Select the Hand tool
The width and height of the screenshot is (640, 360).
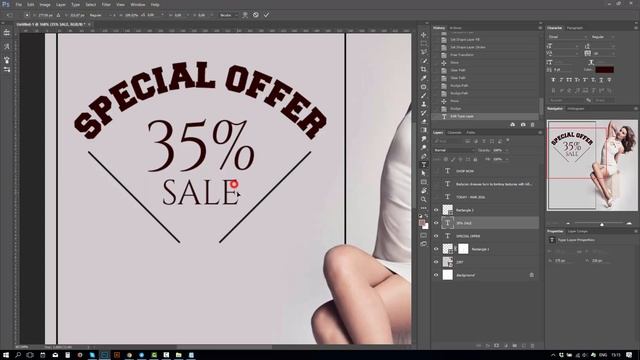[x=424, y=191]
